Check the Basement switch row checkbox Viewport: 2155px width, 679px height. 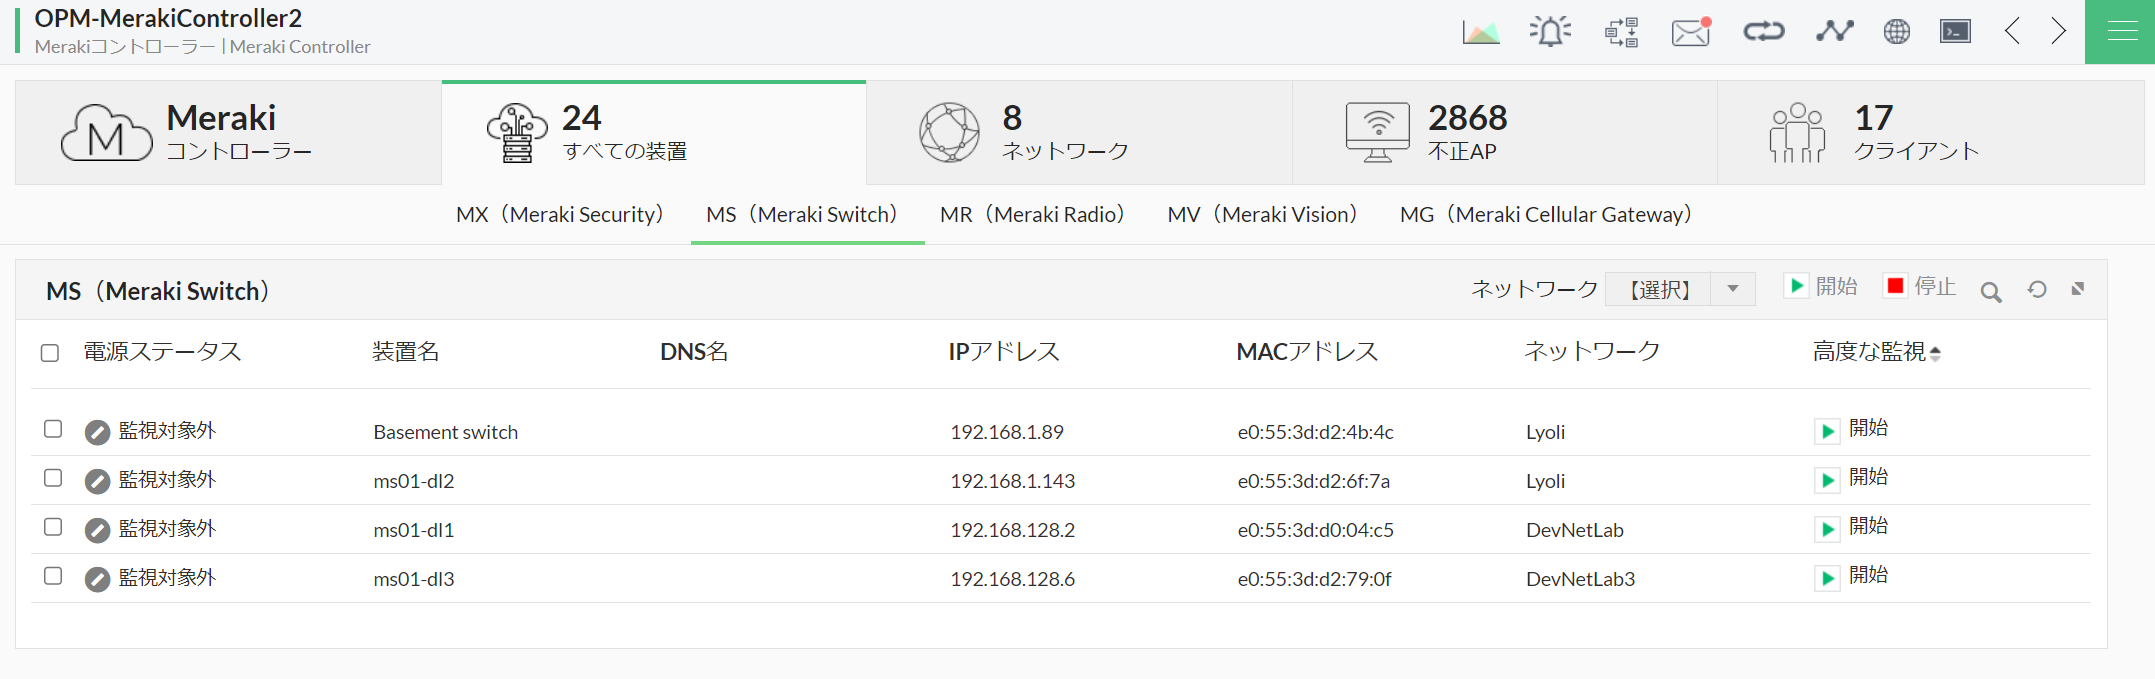[53, 429]
